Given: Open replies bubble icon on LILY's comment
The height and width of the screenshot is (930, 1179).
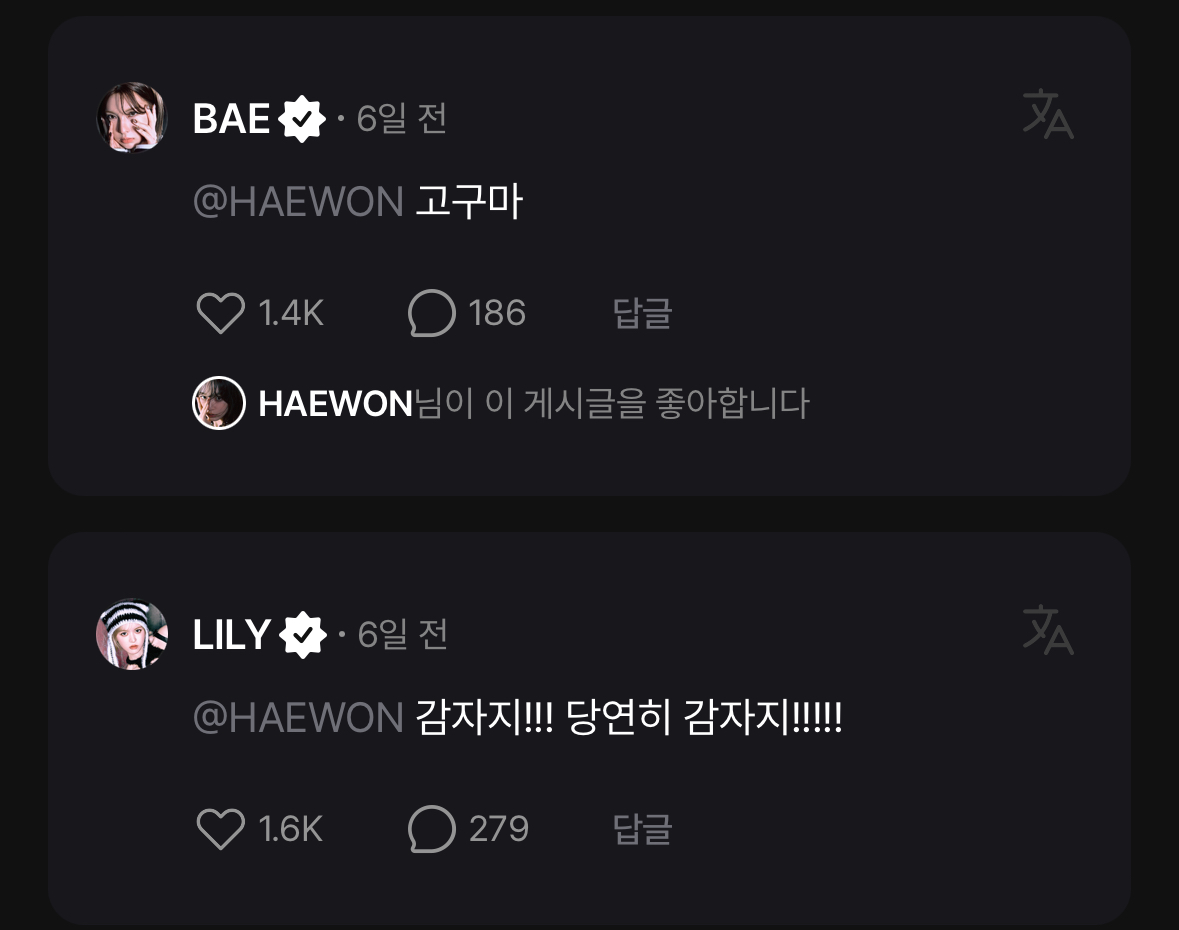Looking at the screenshot, I should (432, 829).
